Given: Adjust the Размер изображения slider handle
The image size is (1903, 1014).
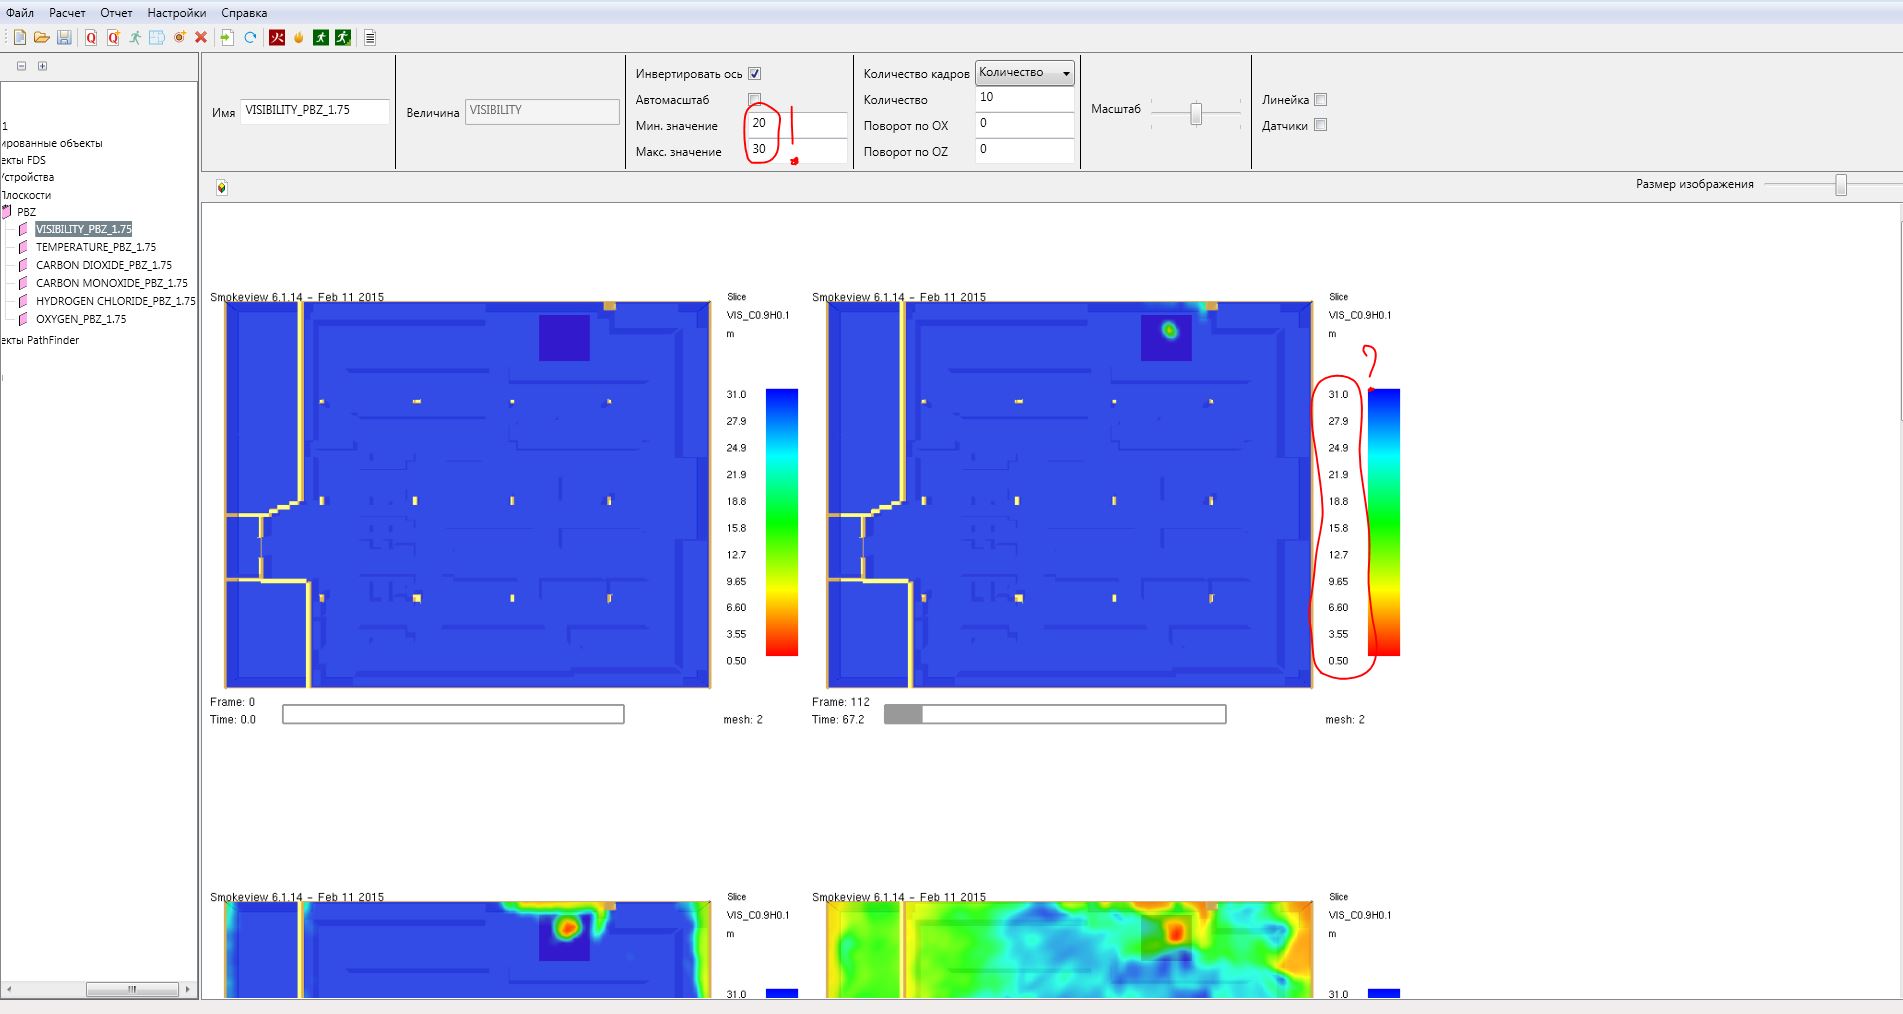Looking at the screenshot, I should 1841,184.
